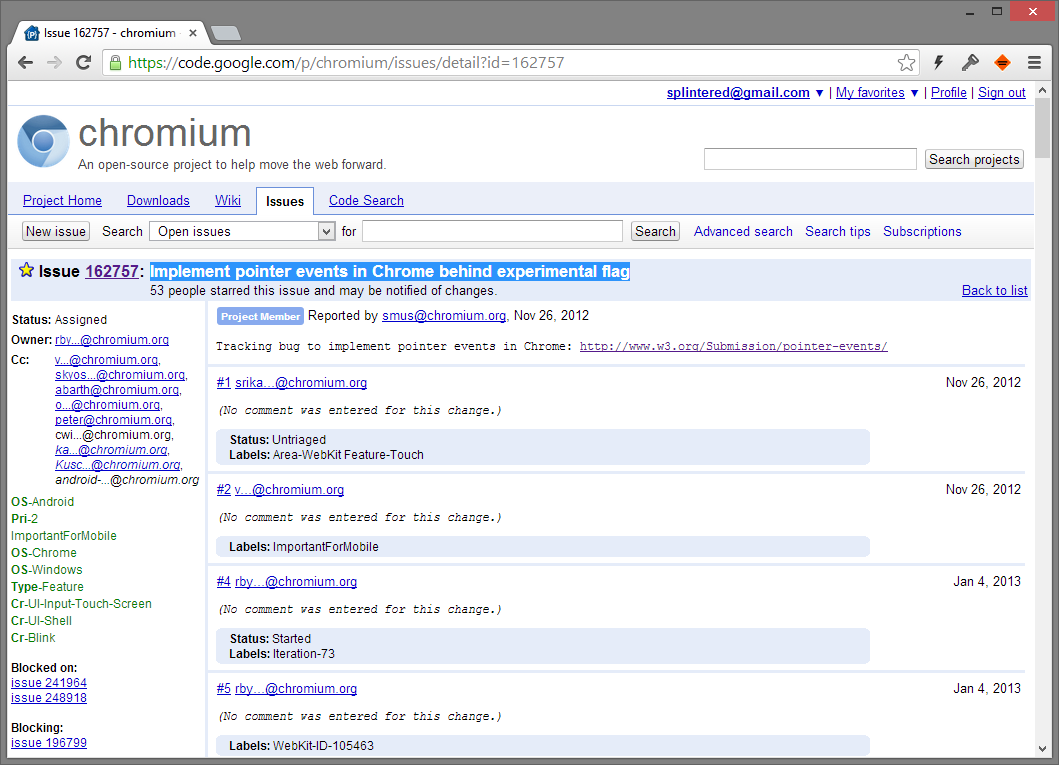Click the browser back arrow button

click(26, 62)
